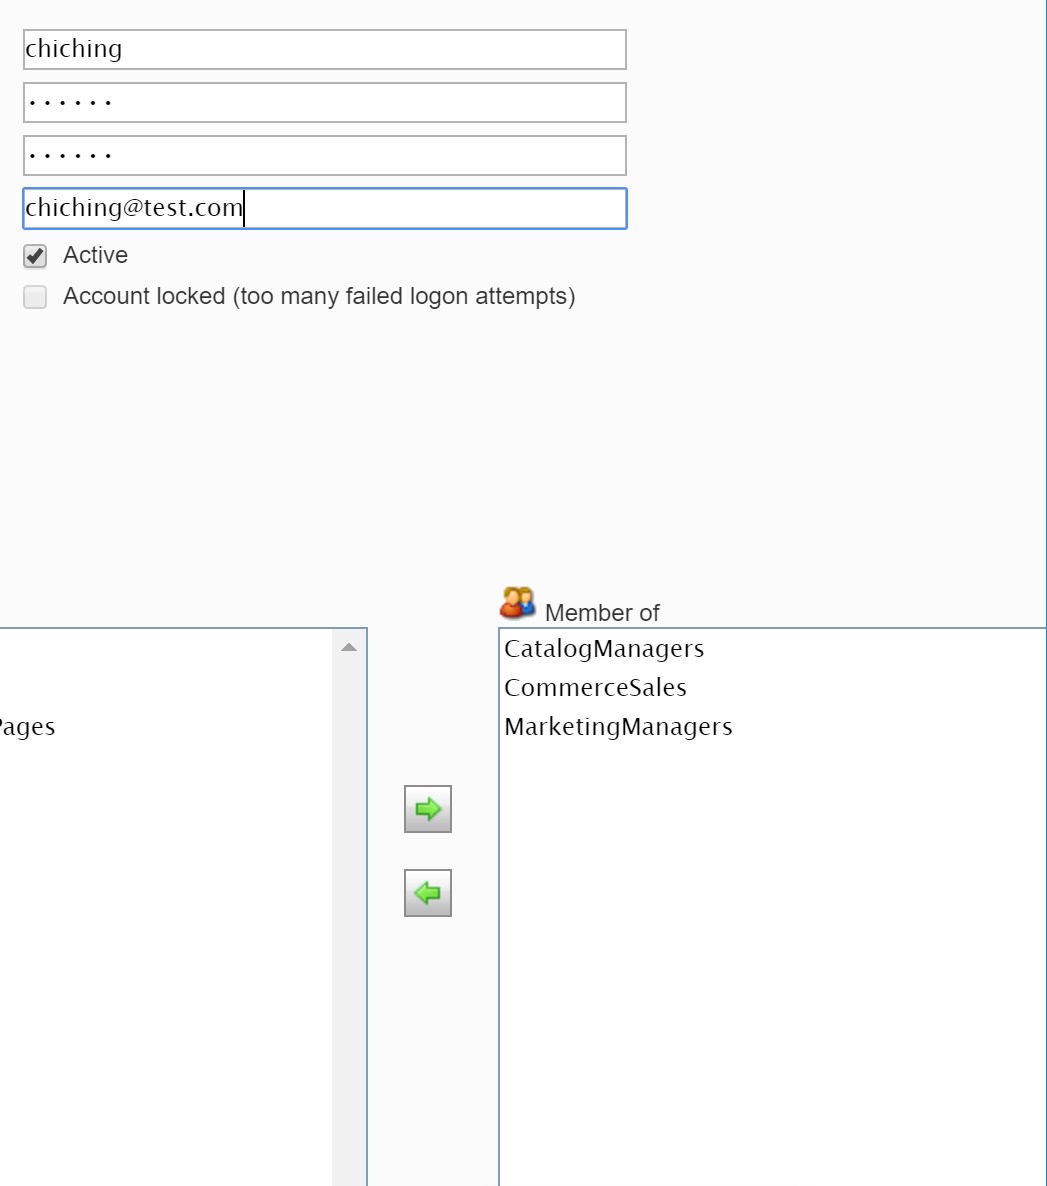Select CommerceSales in Member of list
Viewport: 1047px width, 1186px height.
595,688
